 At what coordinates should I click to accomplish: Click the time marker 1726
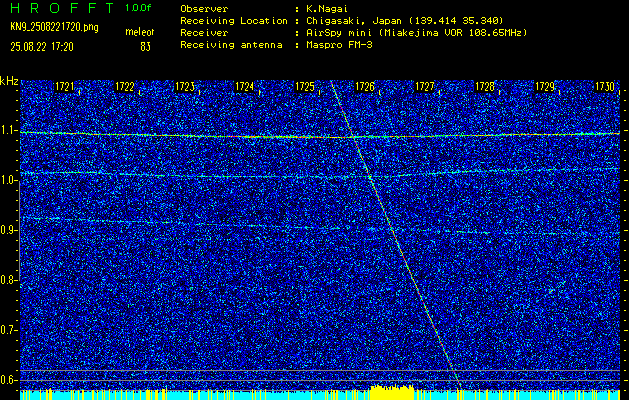[365, 87]
